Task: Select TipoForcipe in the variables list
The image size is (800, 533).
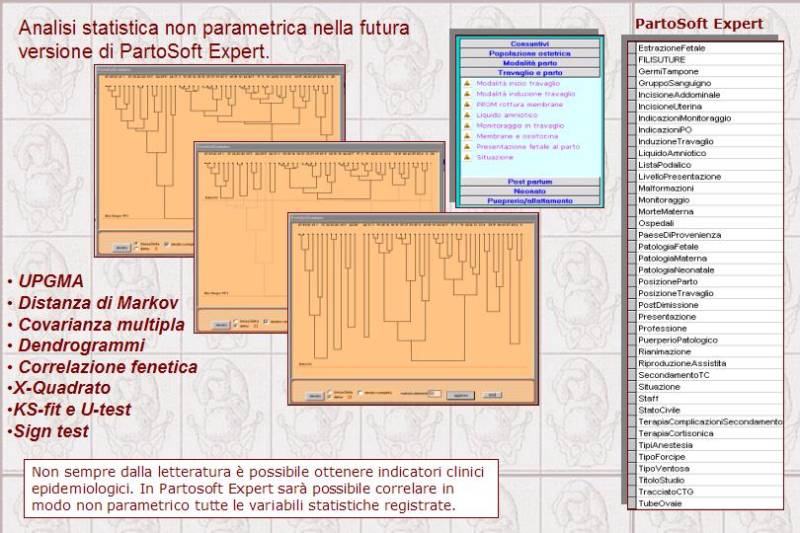Action: pos(710,457)
